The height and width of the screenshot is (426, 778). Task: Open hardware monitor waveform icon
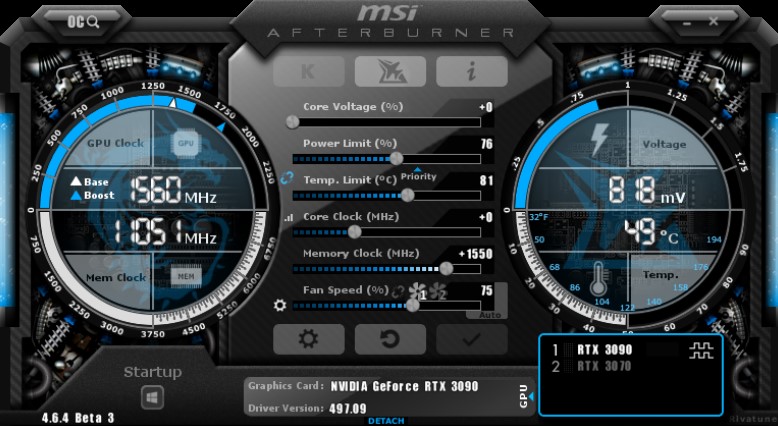coord(701,351)
